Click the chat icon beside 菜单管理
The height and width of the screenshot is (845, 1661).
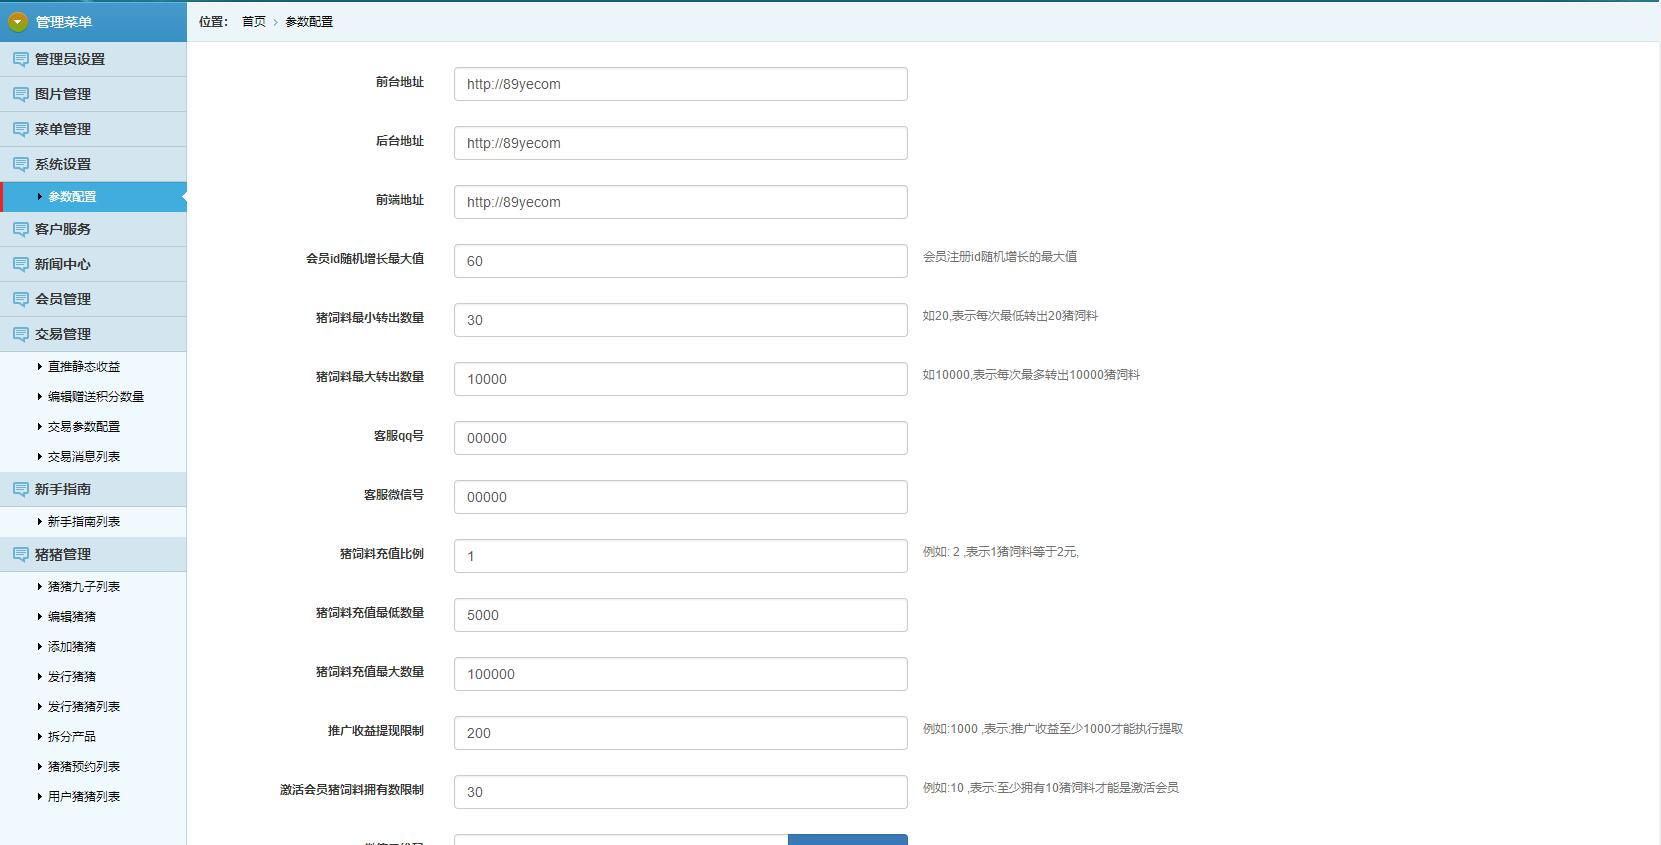tap(20, 129)
